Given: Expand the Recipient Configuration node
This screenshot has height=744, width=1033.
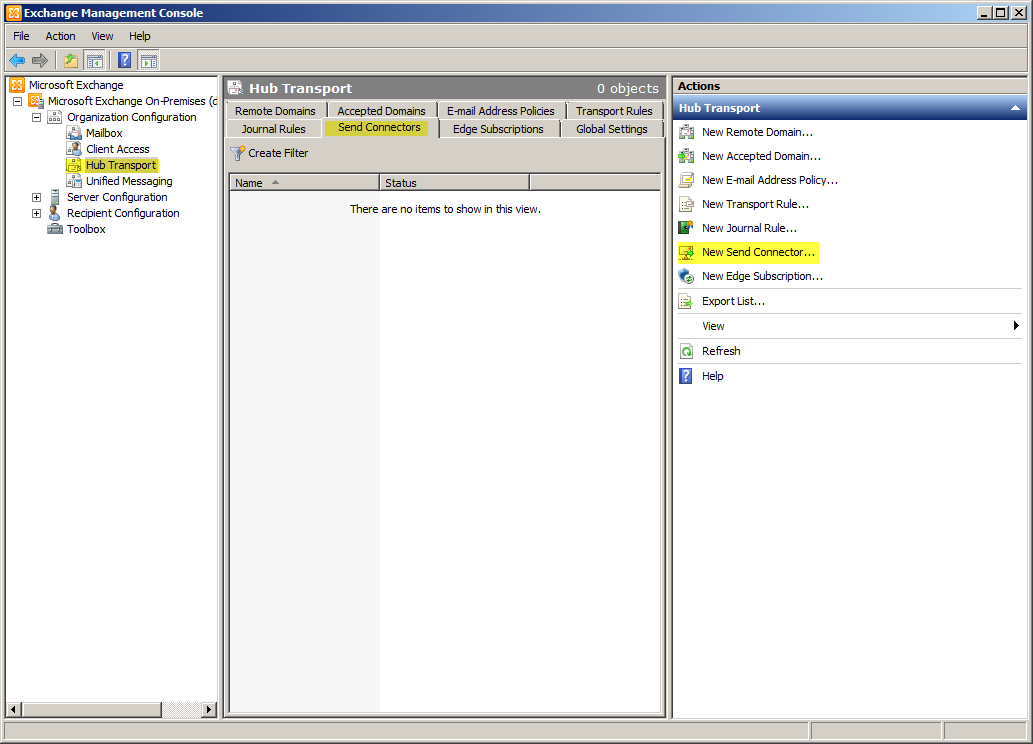Looking at the screenshot, I should [37, 213].
